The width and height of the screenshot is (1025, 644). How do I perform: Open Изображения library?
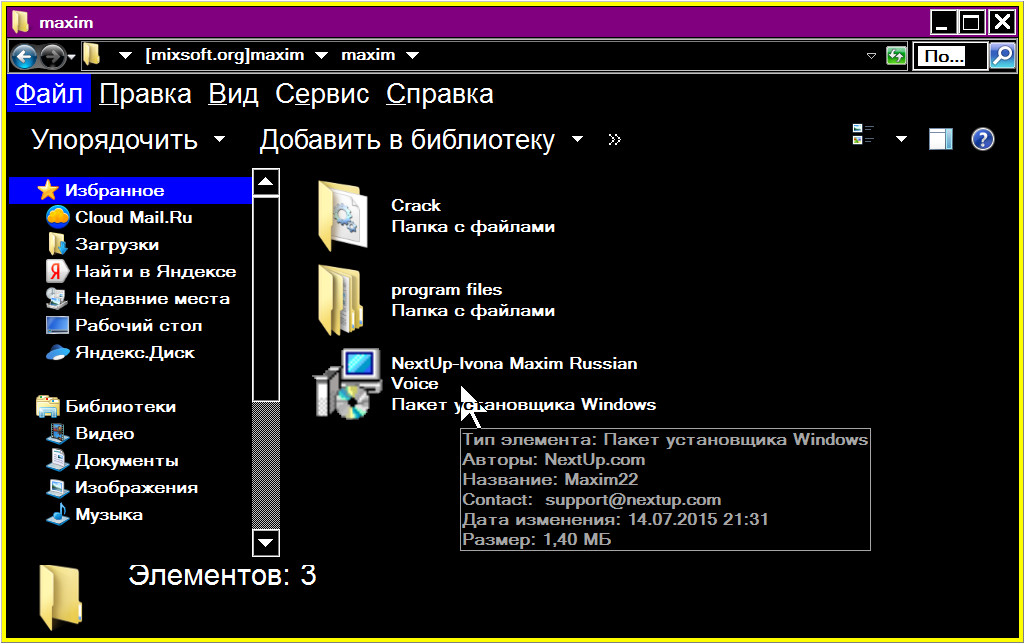pyautogui.click(x=136, y=488)
